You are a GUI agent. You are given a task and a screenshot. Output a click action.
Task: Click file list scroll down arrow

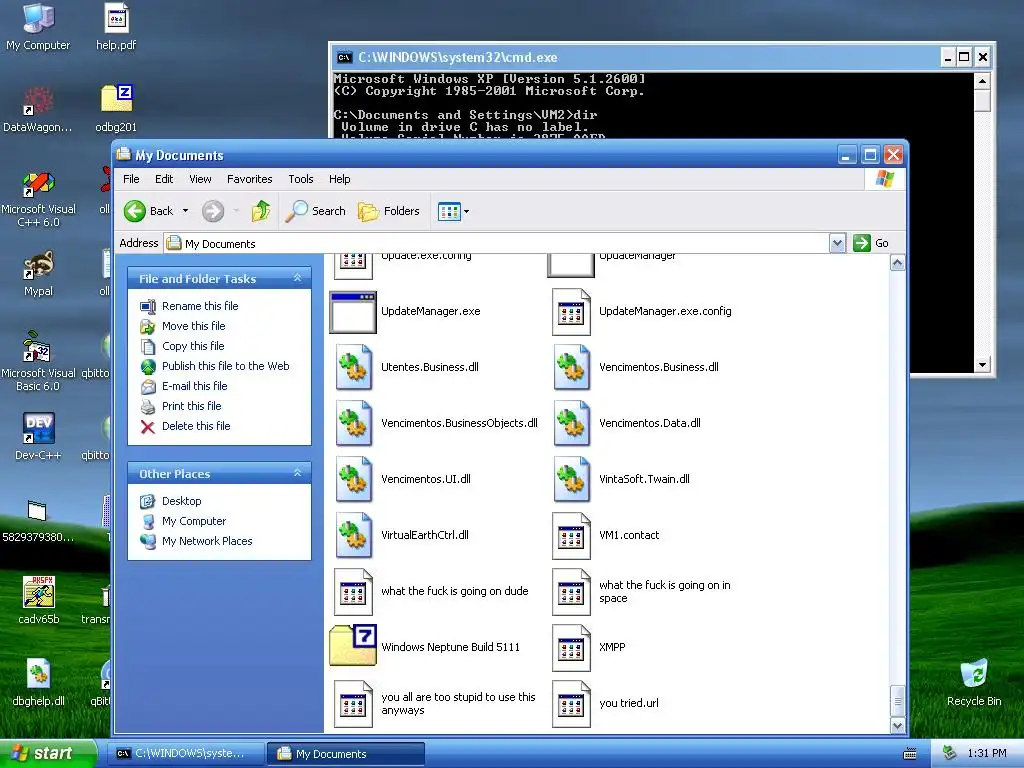tap(897, 726)
